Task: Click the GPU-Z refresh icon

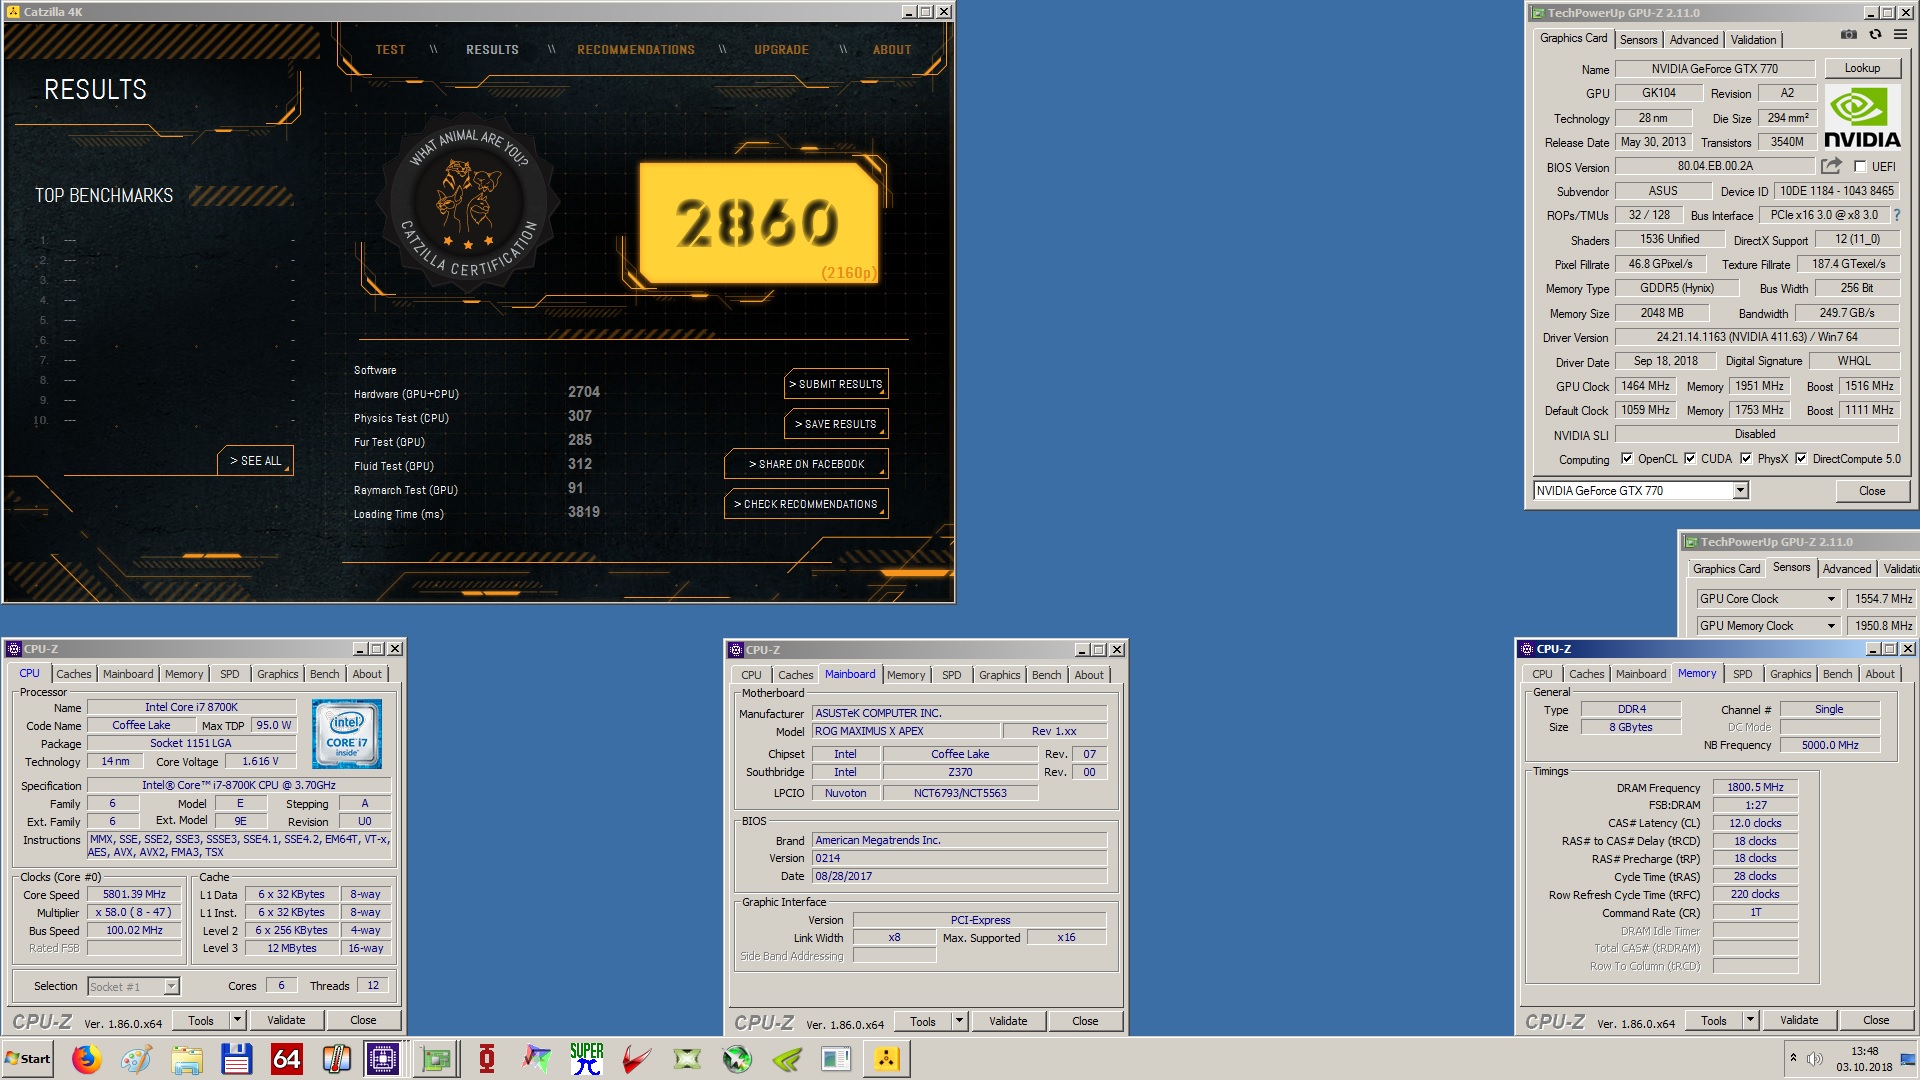Action: 1875,35
